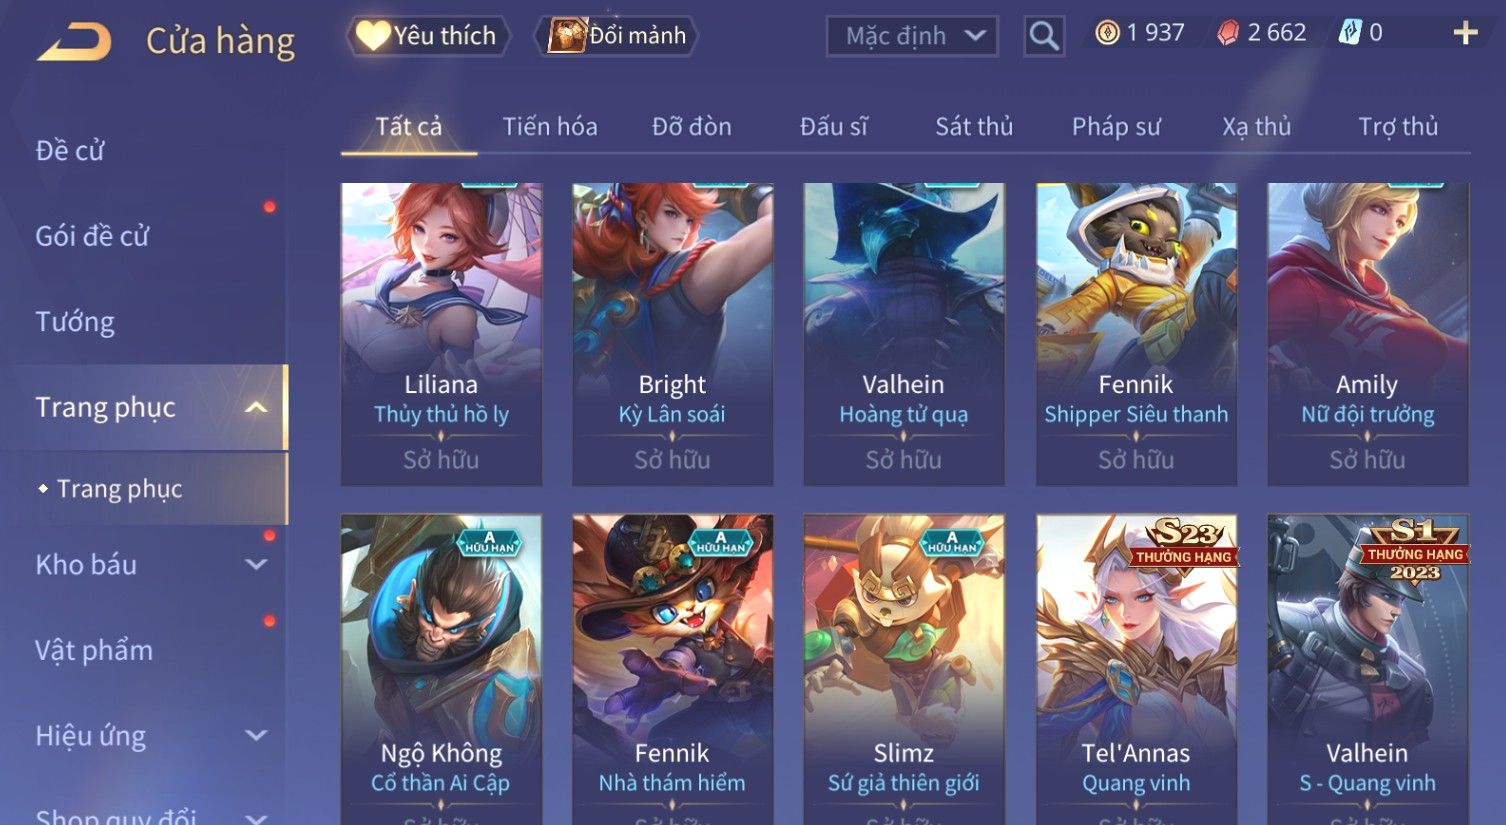Open the Gói đề cử sidebar entry
The height and width of the screenshot is (825, 1506).
coord(92,236)
